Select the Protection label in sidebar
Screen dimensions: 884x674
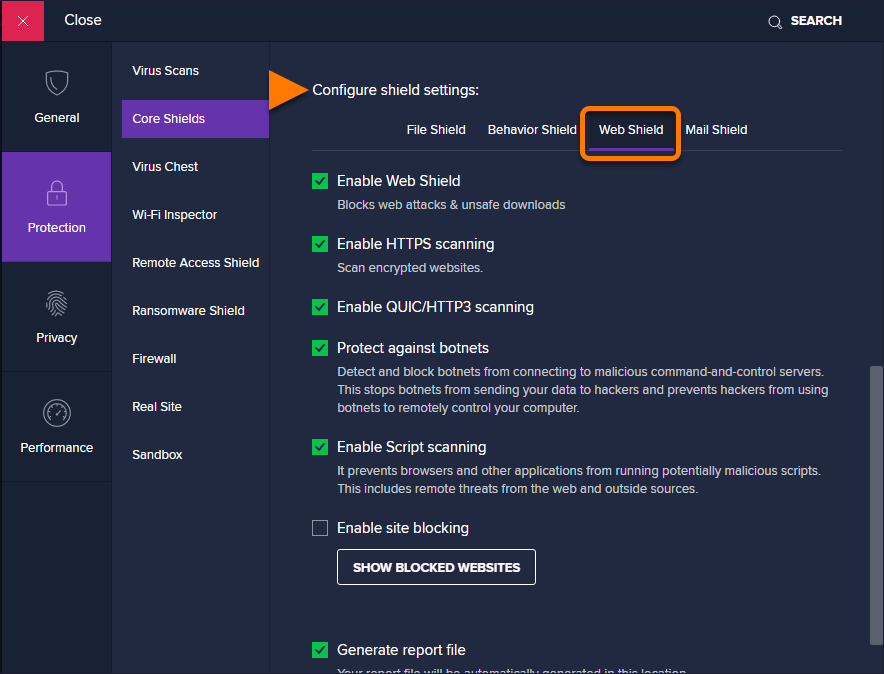(x=57, y=228)
